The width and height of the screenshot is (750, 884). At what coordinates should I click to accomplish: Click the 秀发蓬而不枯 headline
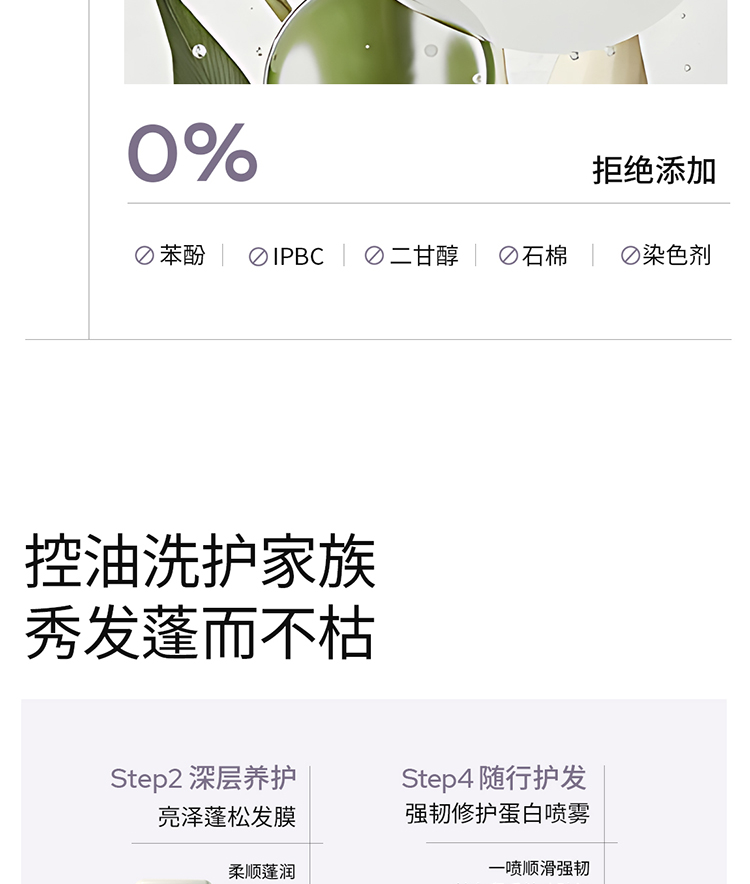(x=200, y=633)
